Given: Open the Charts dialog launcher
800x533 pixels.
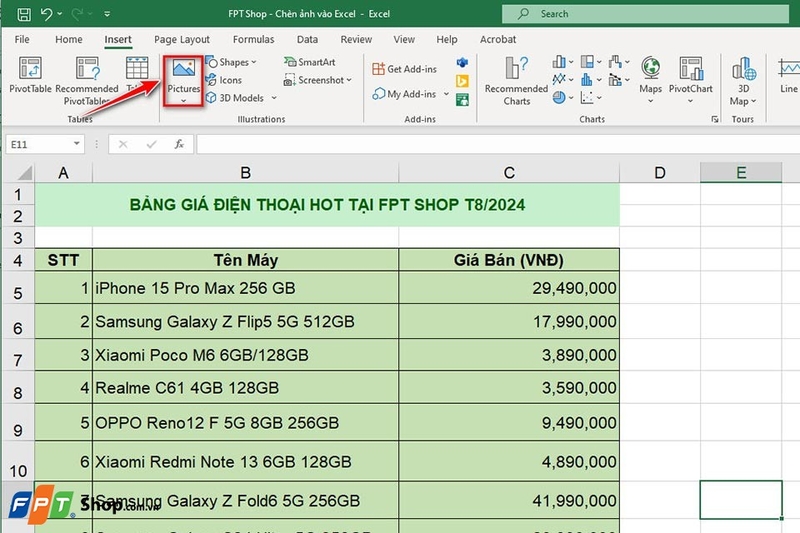Looking at the screenshot, I should click(x=715, y=119).
